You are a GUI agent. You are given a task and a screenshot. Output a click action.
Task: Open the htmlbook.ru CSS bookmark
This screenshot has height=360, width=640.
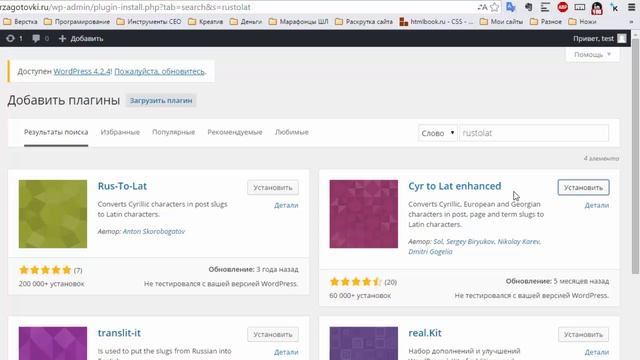click(x=436, y=22)
